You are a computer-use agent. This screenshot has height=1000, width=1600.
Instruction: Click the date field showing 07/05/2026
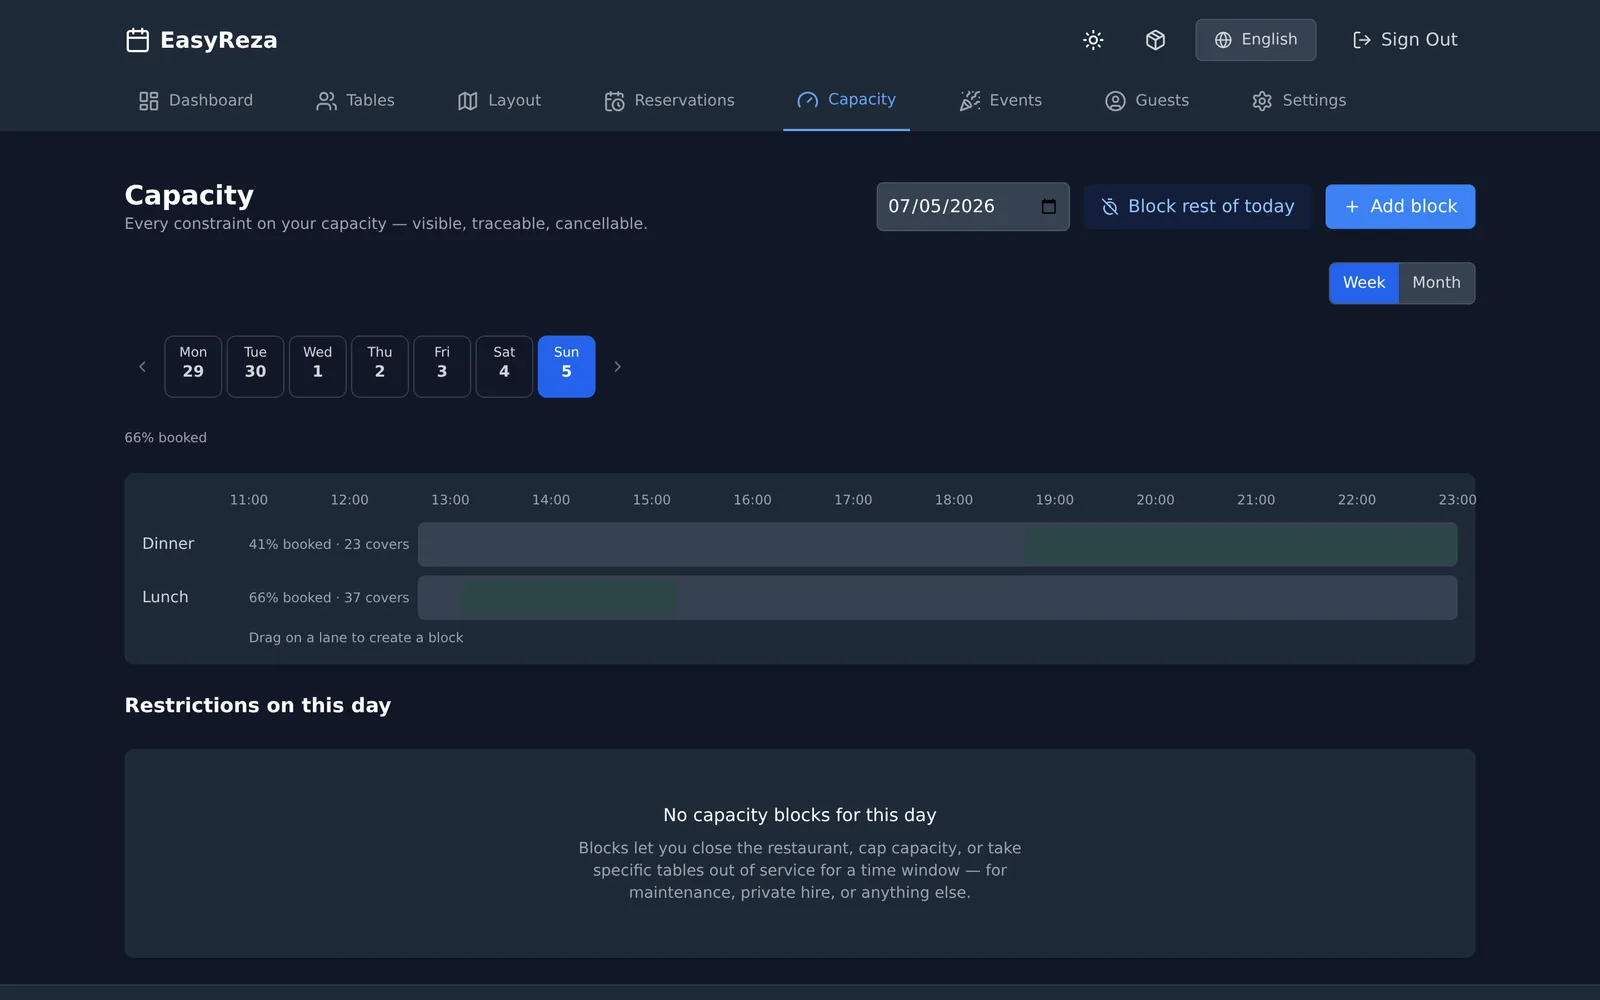[972, 207]
